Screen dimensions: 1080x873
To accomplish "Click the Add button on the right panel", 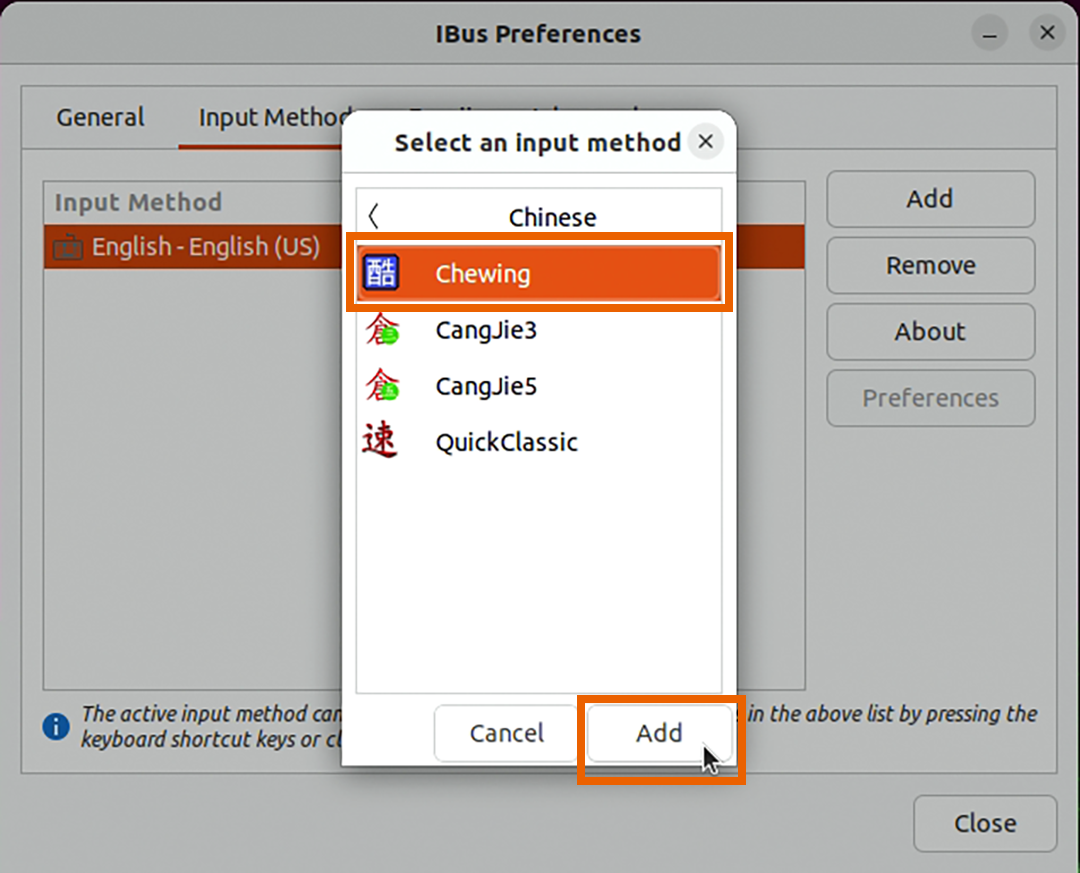I will (x=930, y=199).
